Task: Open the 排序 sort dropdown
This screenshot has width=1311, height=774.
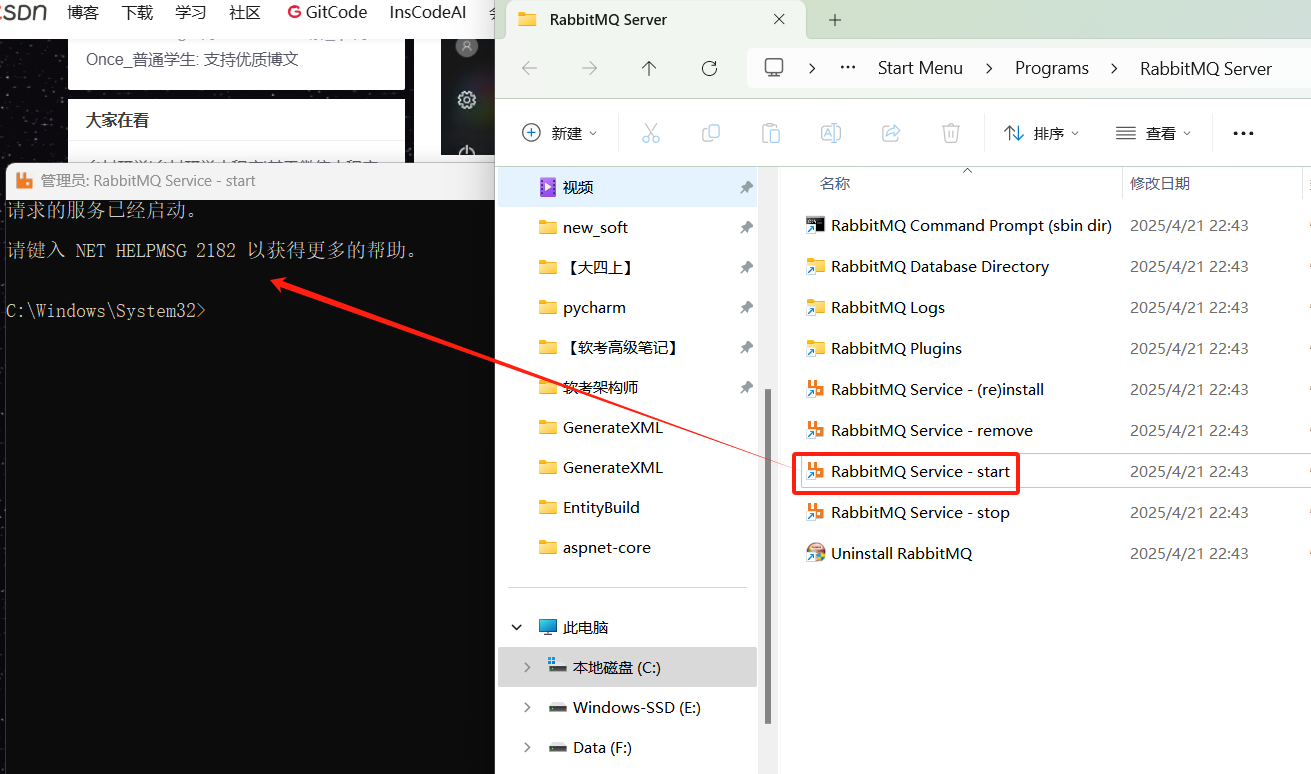Action: pyautogui.click(x=1042, y=133)
